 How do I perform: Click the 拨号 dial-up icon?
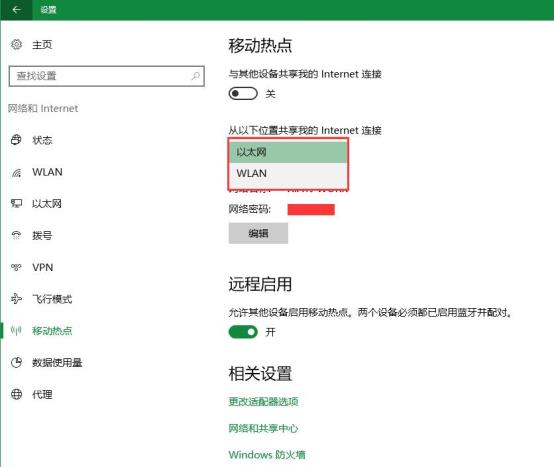click(x=16, y=235)
